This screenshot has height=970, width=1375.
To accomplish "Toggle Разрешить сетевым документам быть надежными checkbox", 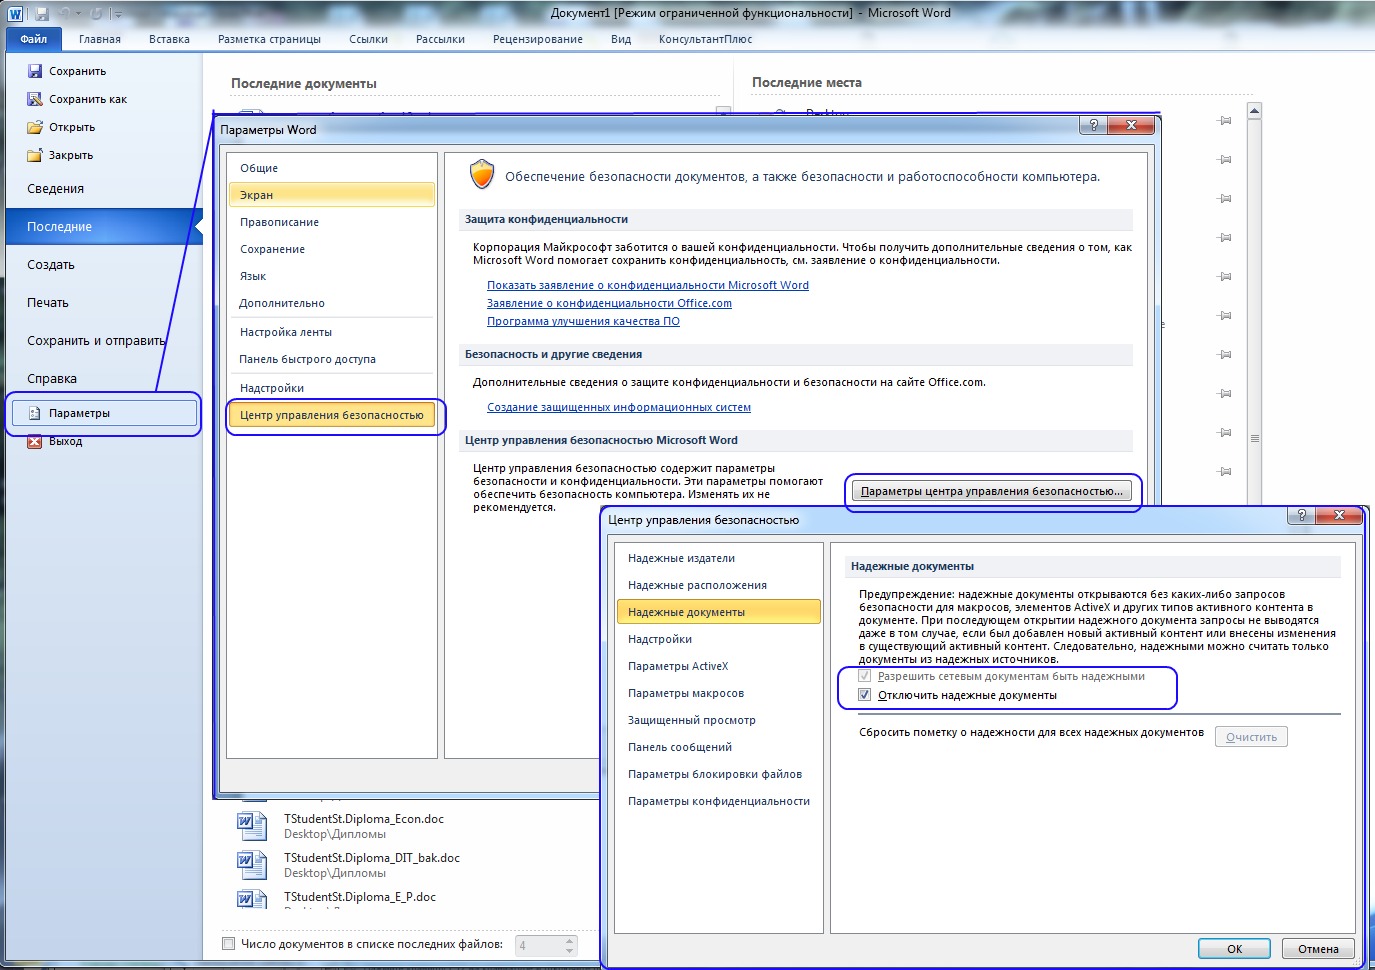I will pos(865,676).
